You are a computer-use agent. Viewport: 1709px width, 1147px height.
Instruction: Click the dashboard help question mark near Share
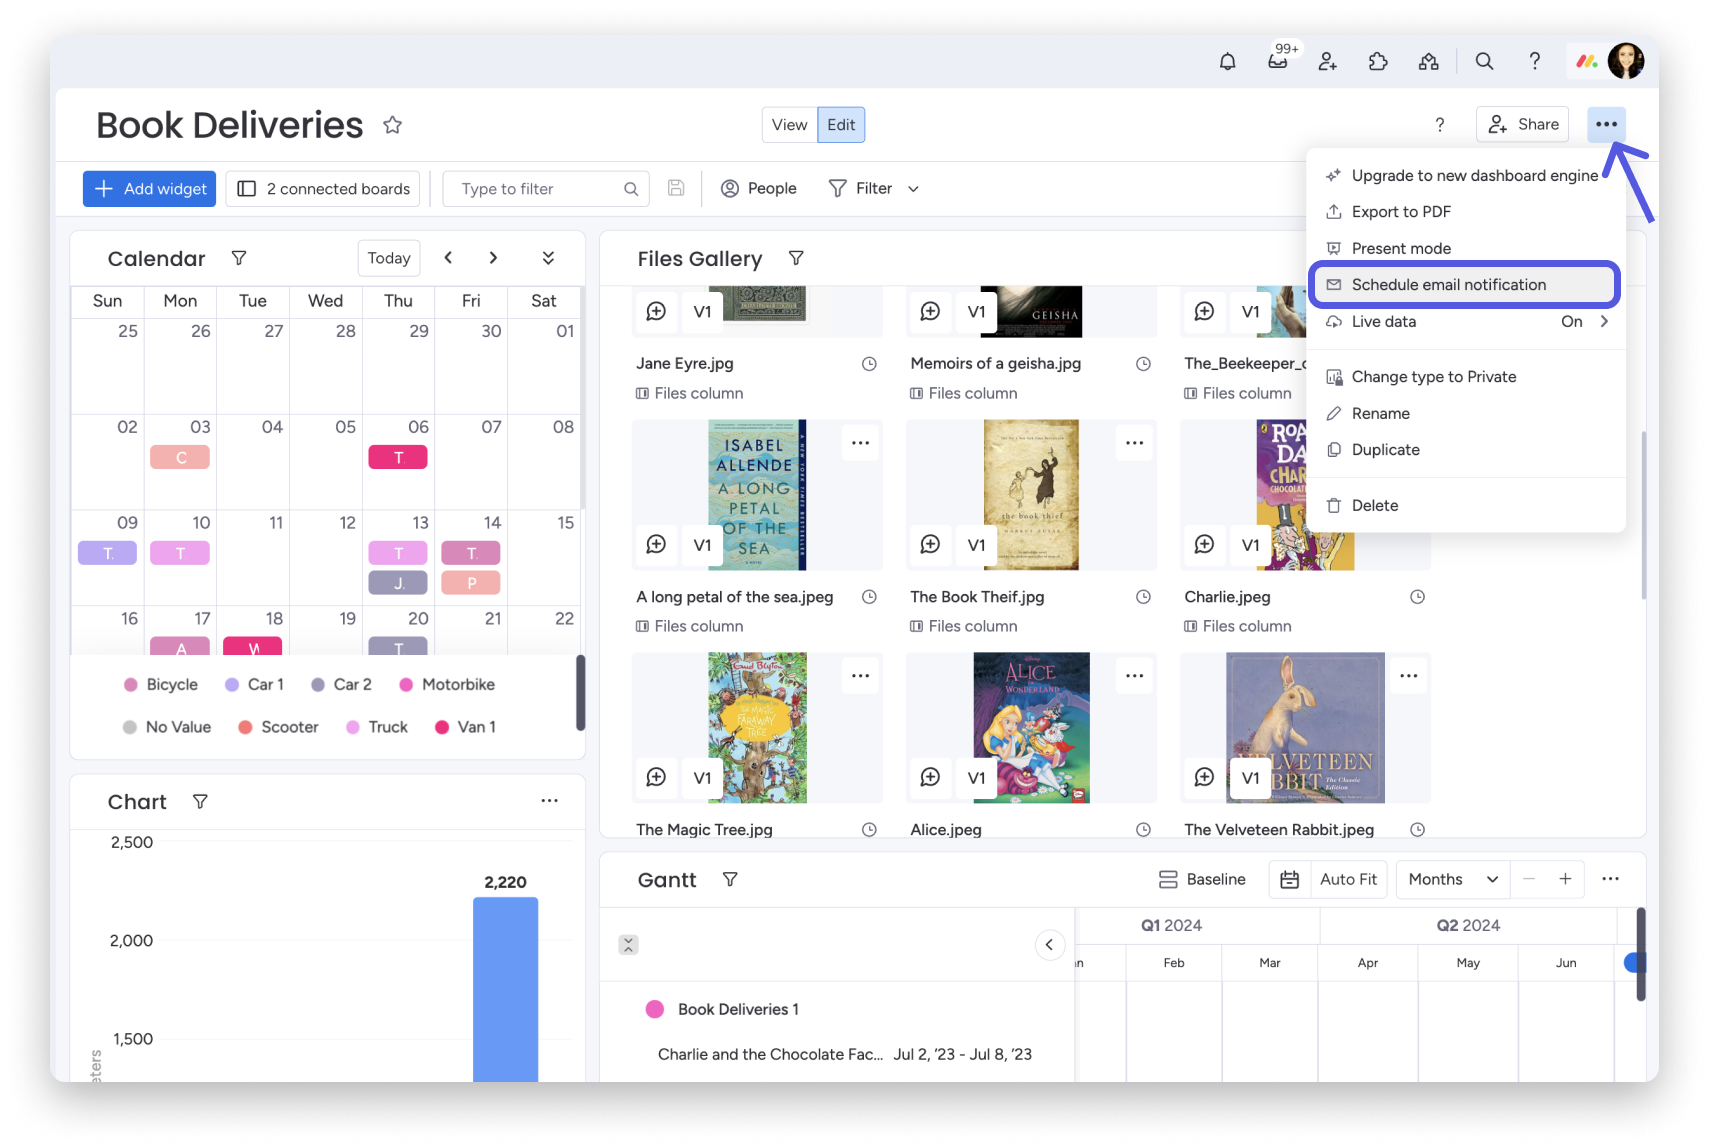1440,125
